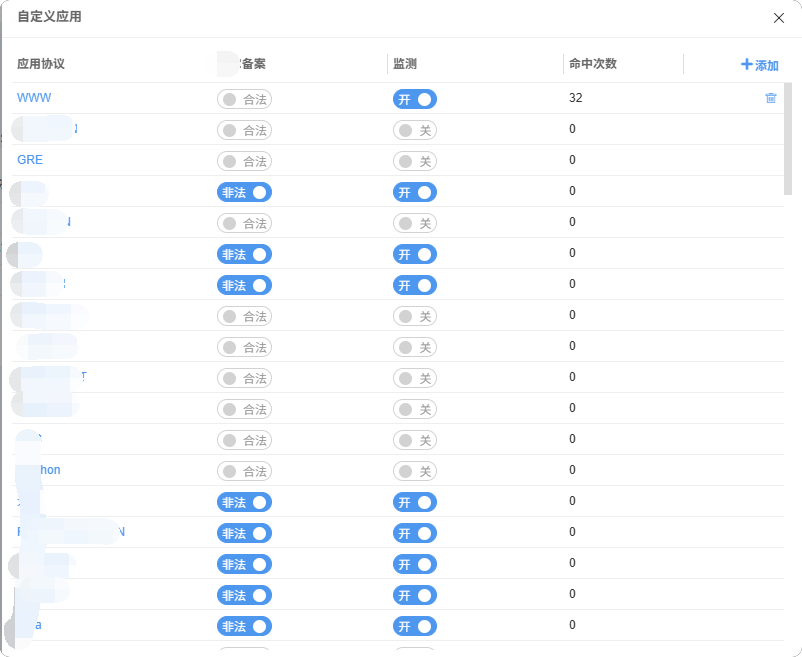Delete the WWW row with trash icon

[x=770, y=98]
